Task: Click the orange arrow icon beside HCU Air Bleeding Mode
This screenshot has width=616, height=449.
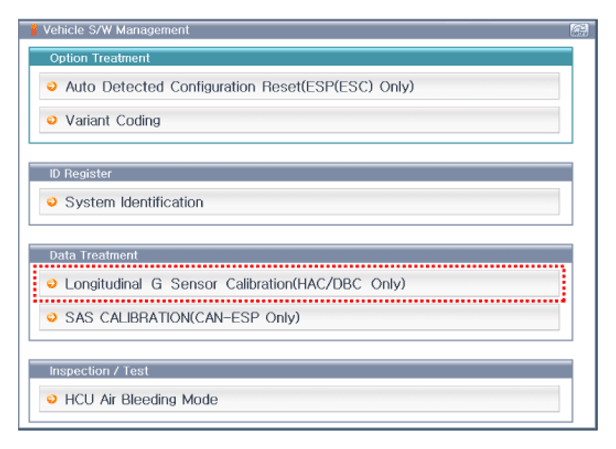Action: [52, 399]
